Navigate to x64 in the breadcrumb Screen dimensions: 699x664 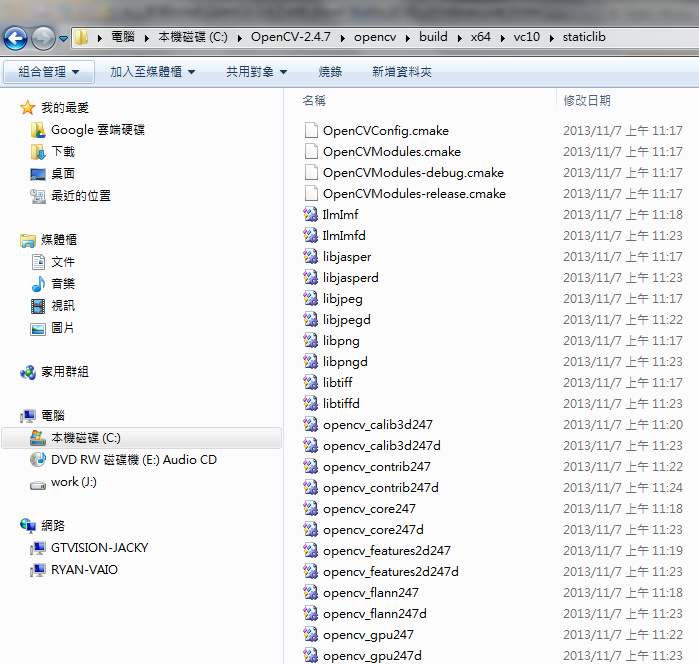coord(481,37)
